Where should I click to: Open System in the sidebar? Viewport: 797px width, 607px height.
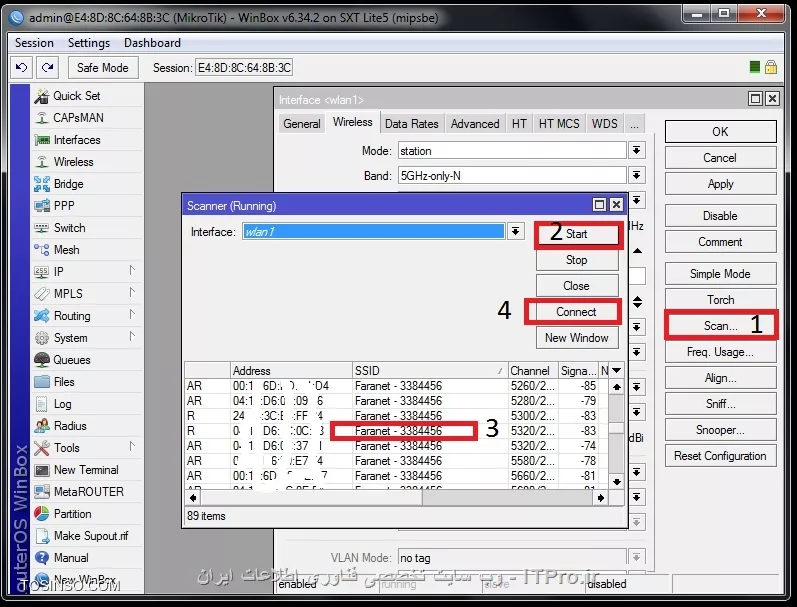click(x=70, y=338)
